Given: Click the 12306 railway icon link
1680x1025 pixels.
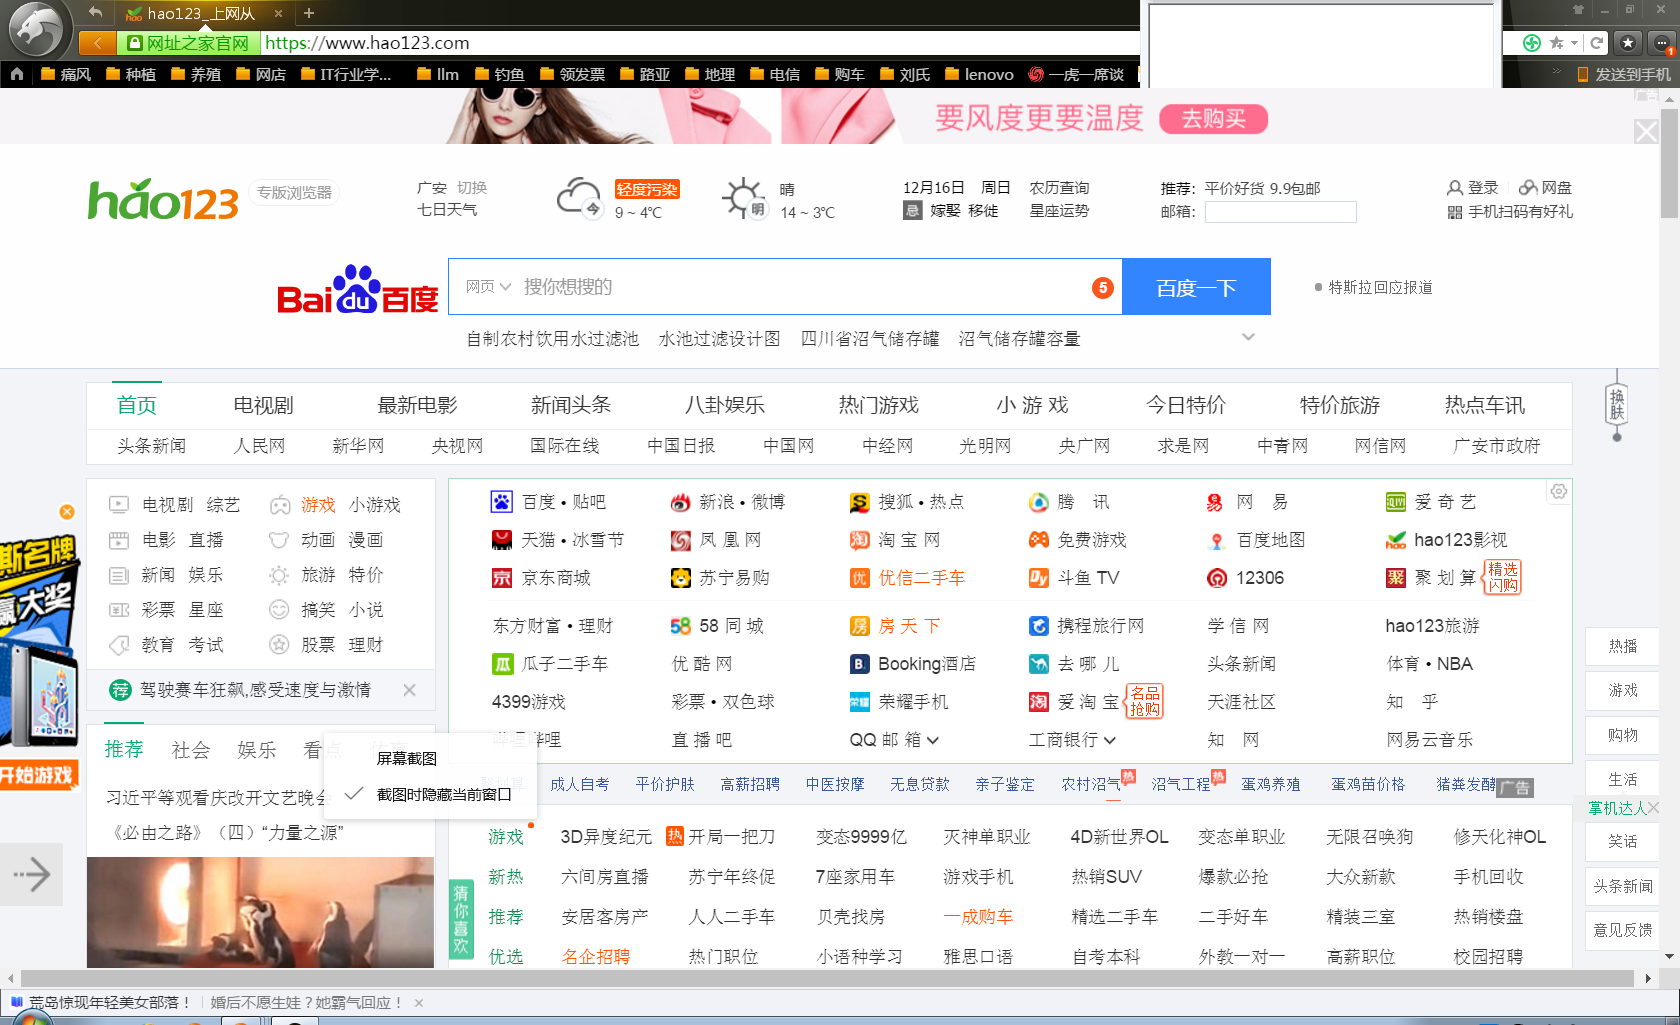Looking at the screenshot, I should pos(1217,578).
